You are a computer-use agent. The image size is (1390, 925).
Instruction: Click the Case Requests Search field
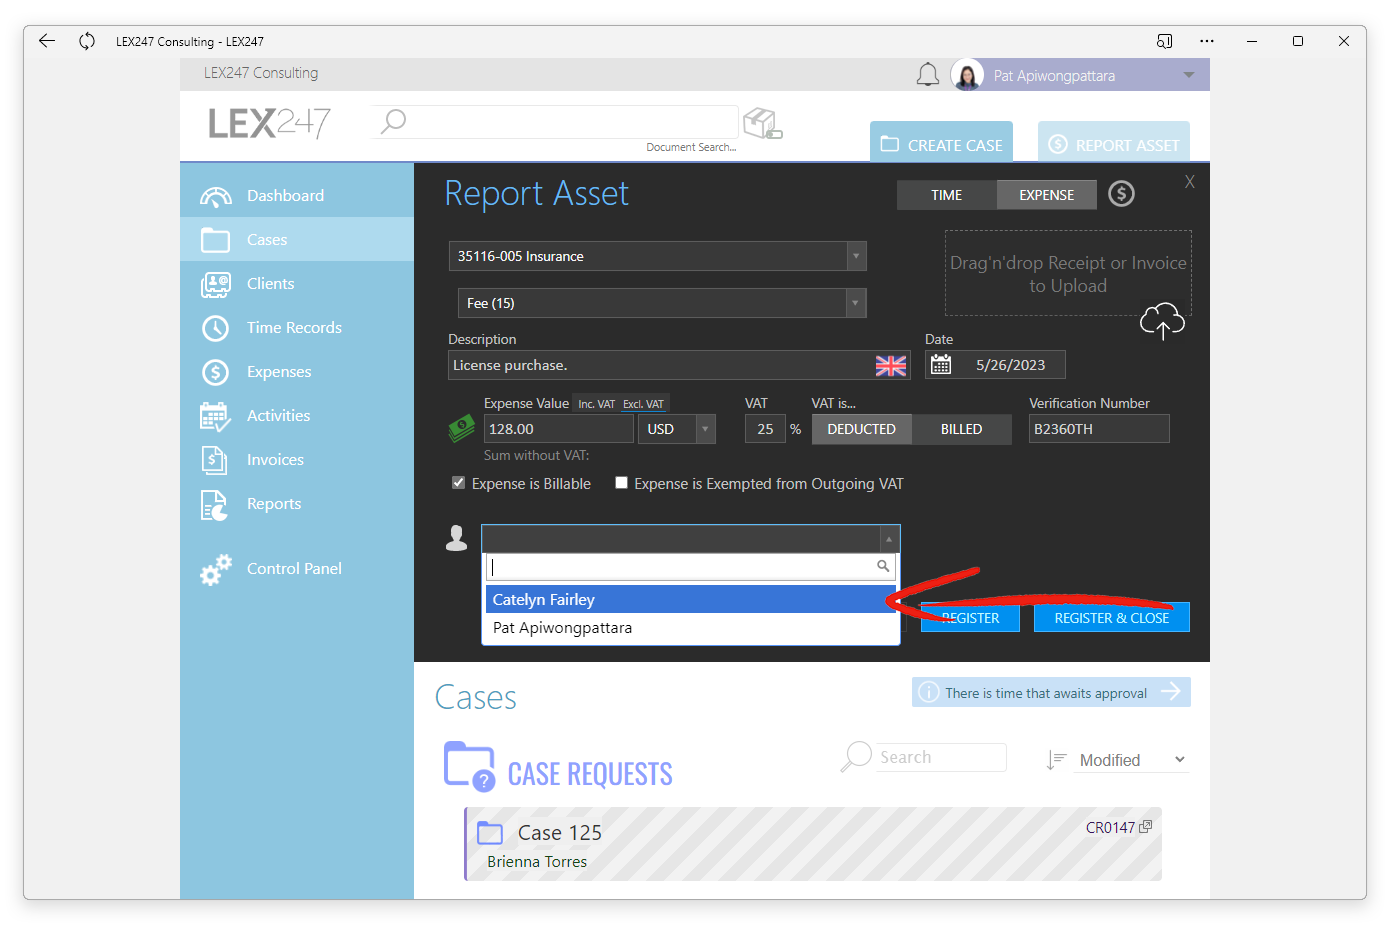[941, 757]
